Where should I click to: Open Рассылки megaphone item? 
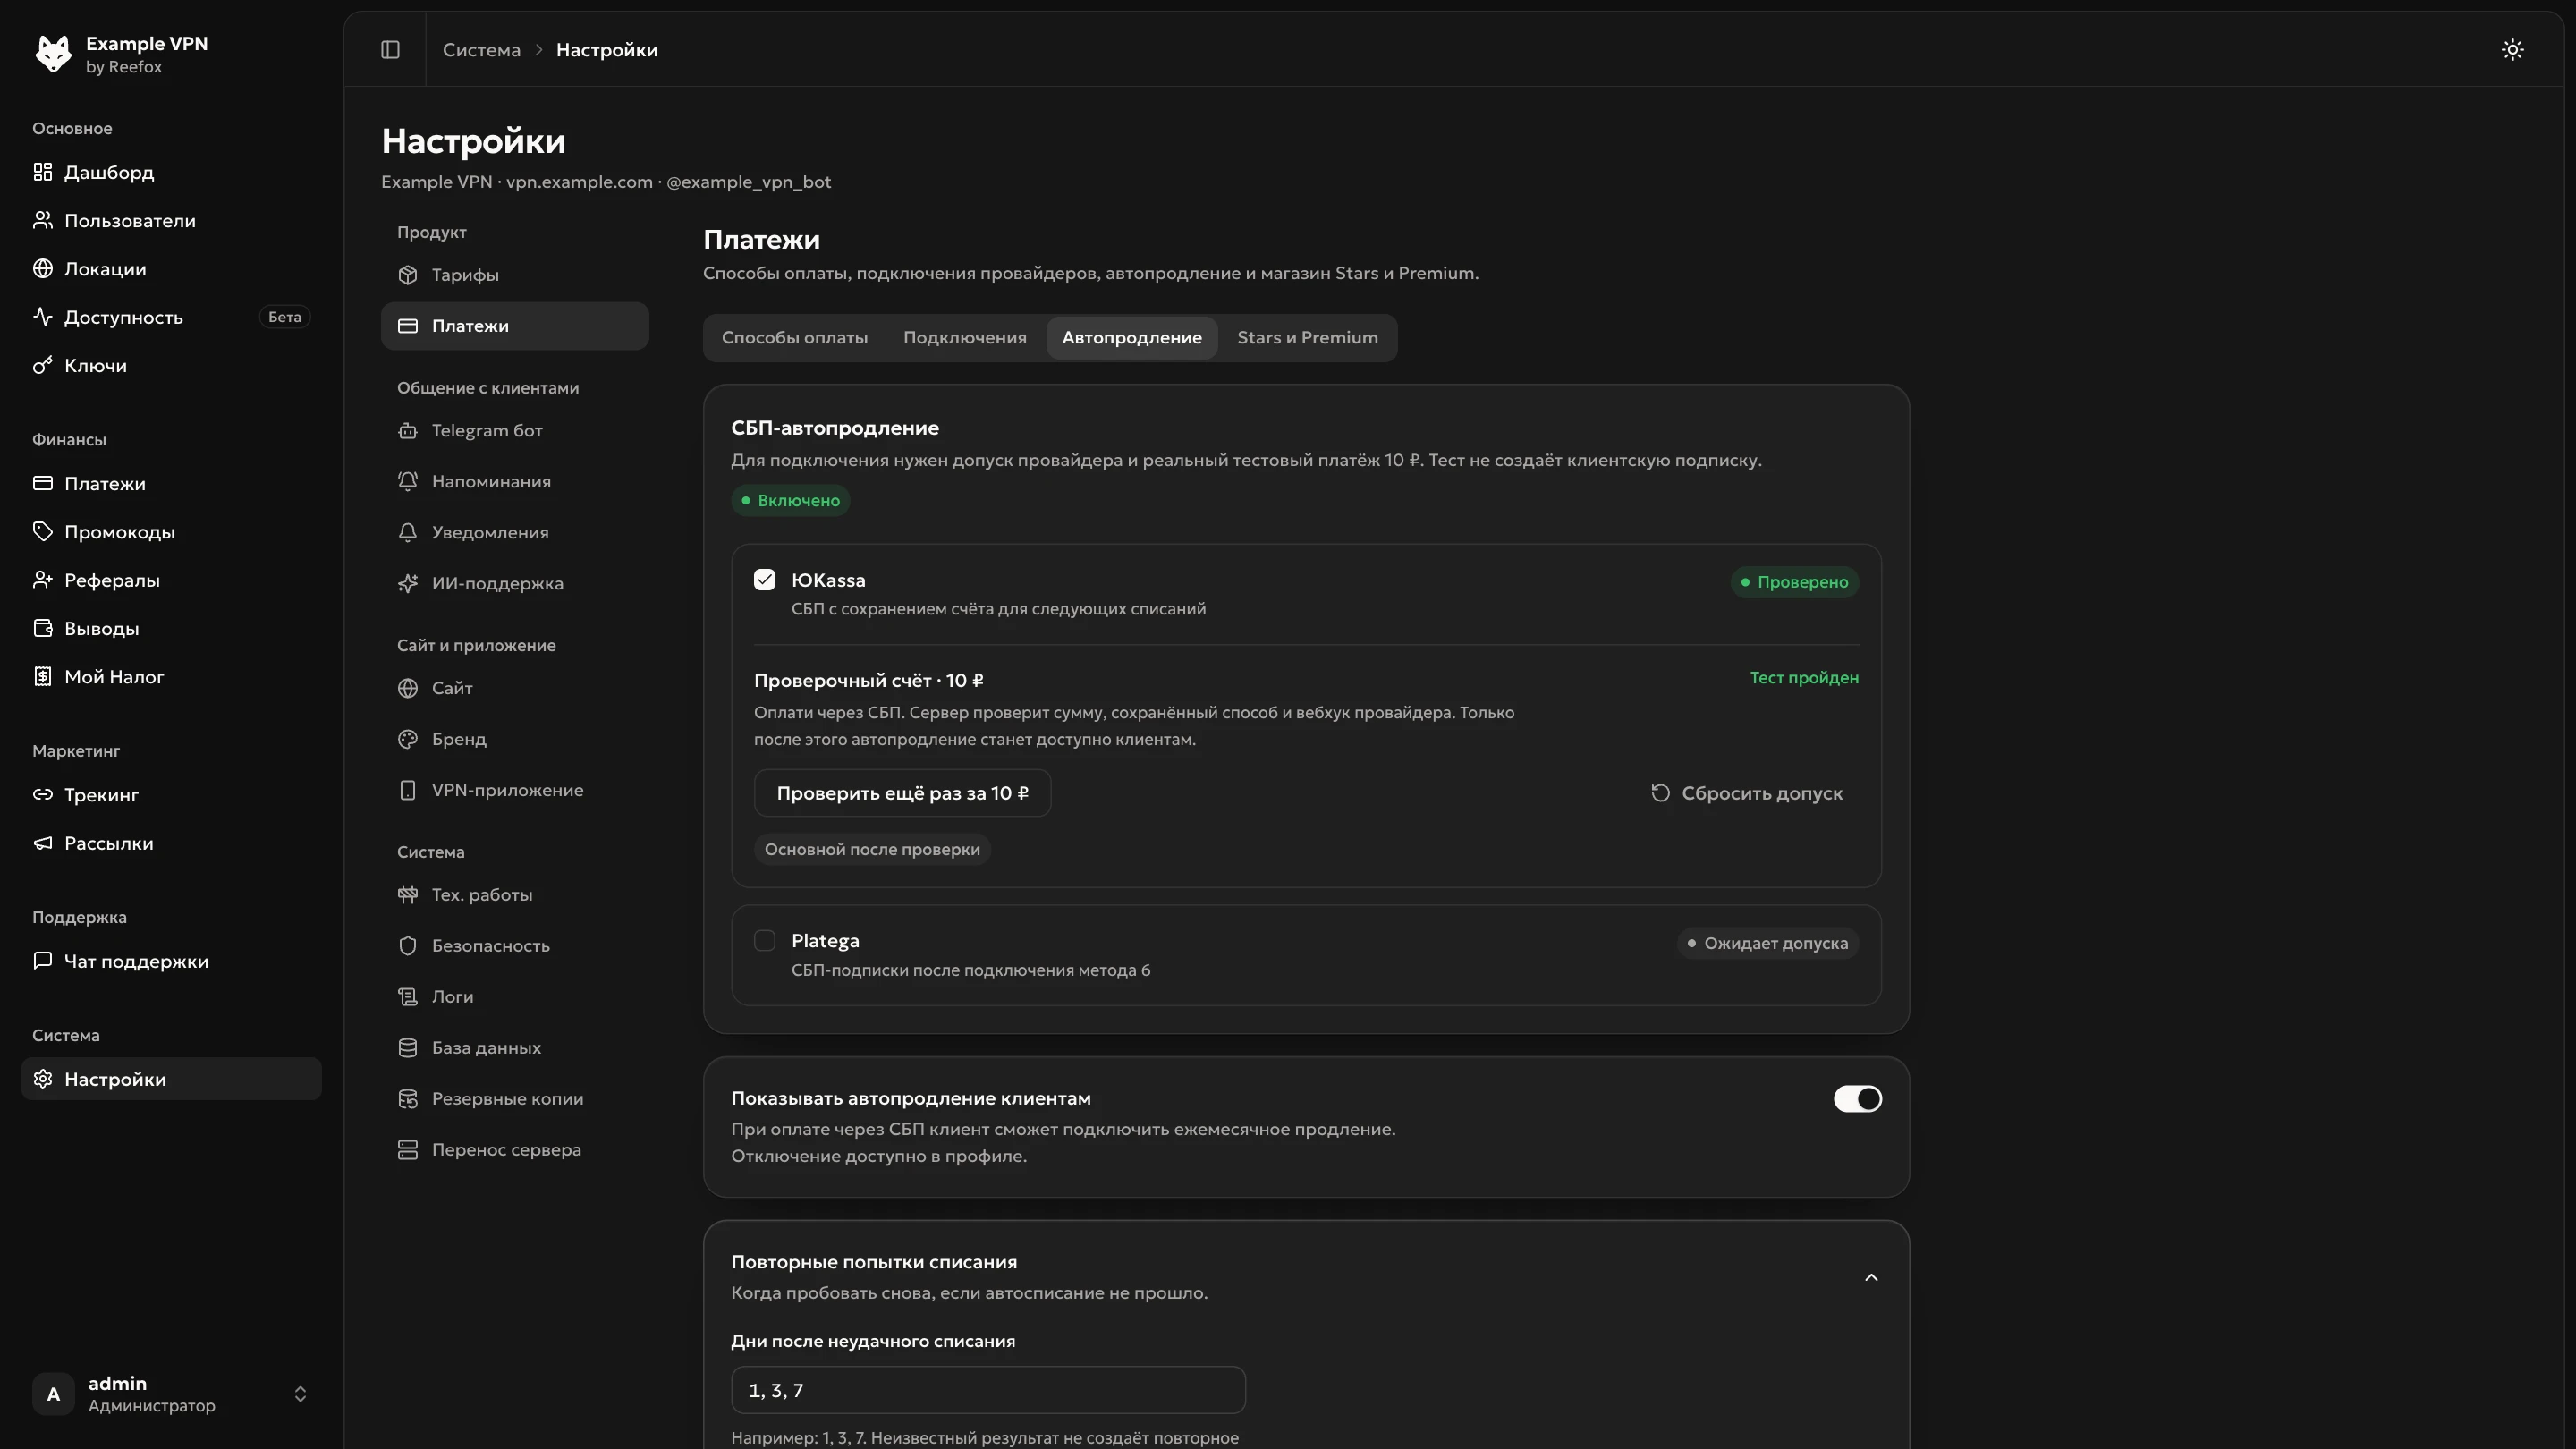[171, 843]
